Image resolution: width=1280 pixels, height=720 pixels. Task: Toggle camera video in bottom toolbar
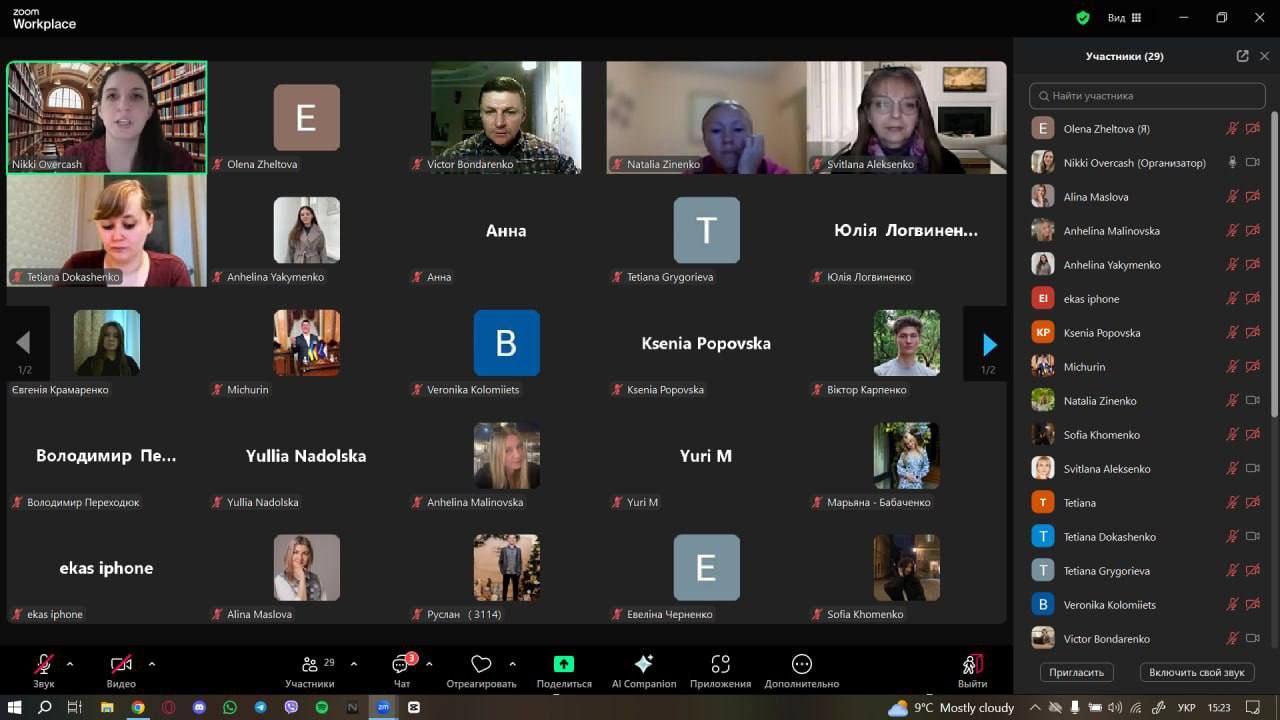[x=121, y=665]
